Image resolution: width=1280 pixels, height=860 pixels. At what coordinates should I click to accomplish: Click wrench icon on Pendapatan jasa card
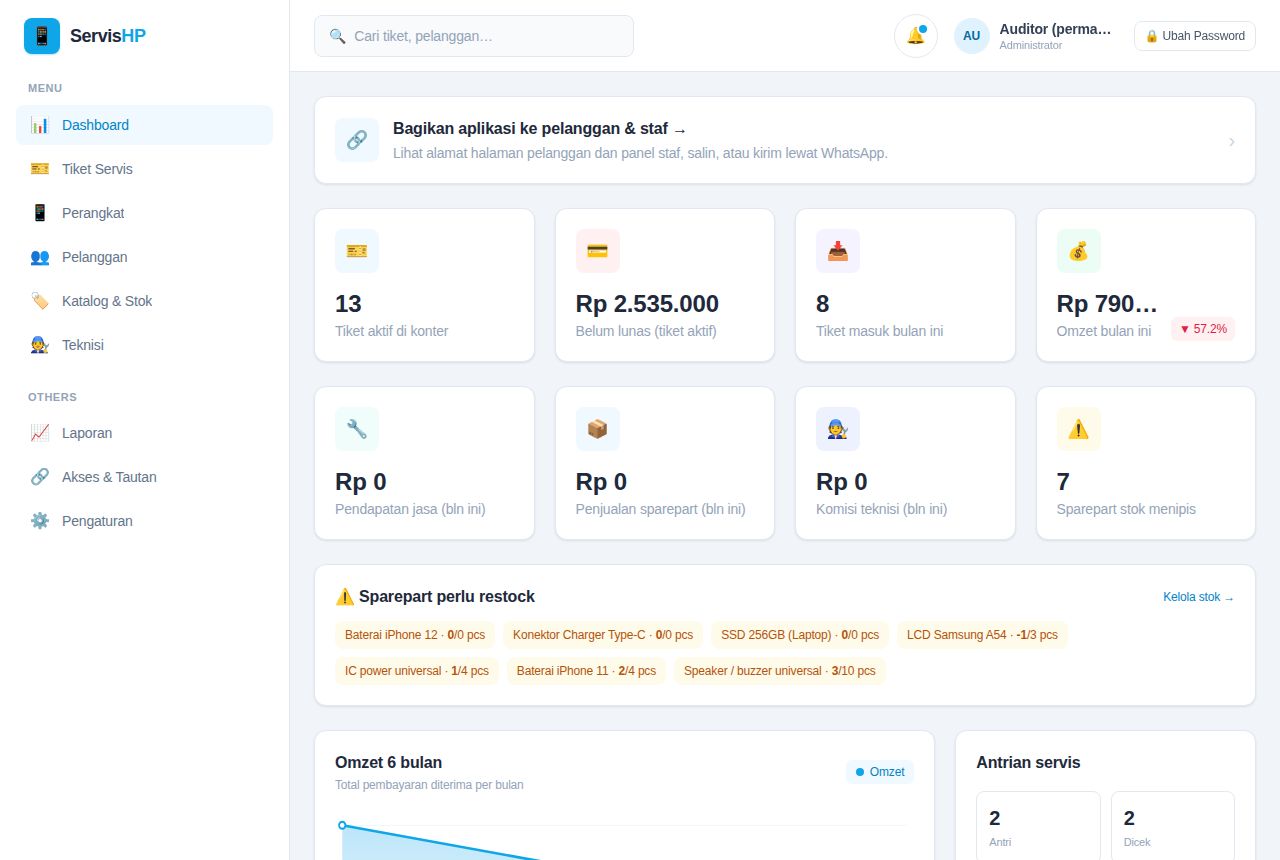click(357, 429)
